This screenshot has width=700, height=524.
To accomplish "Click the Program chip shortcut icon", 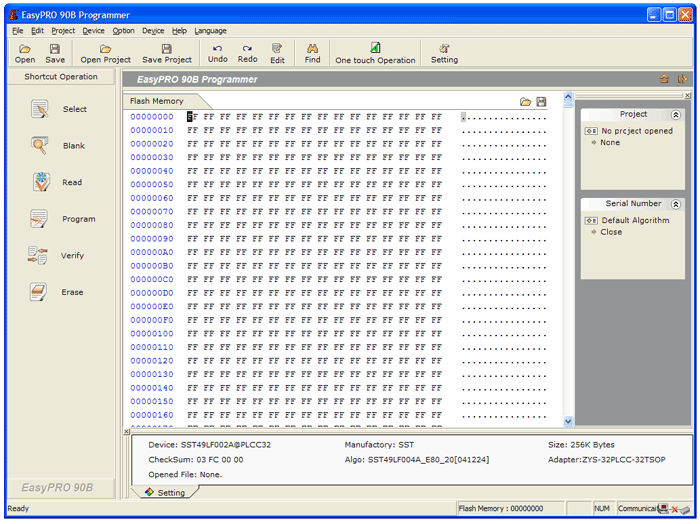I will point(39,219).
